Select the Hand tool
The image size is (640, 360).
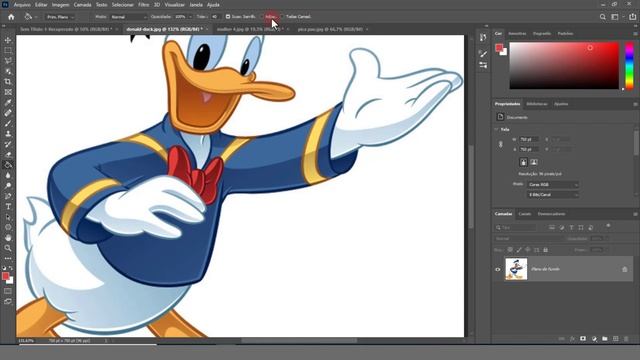point(8,238)
